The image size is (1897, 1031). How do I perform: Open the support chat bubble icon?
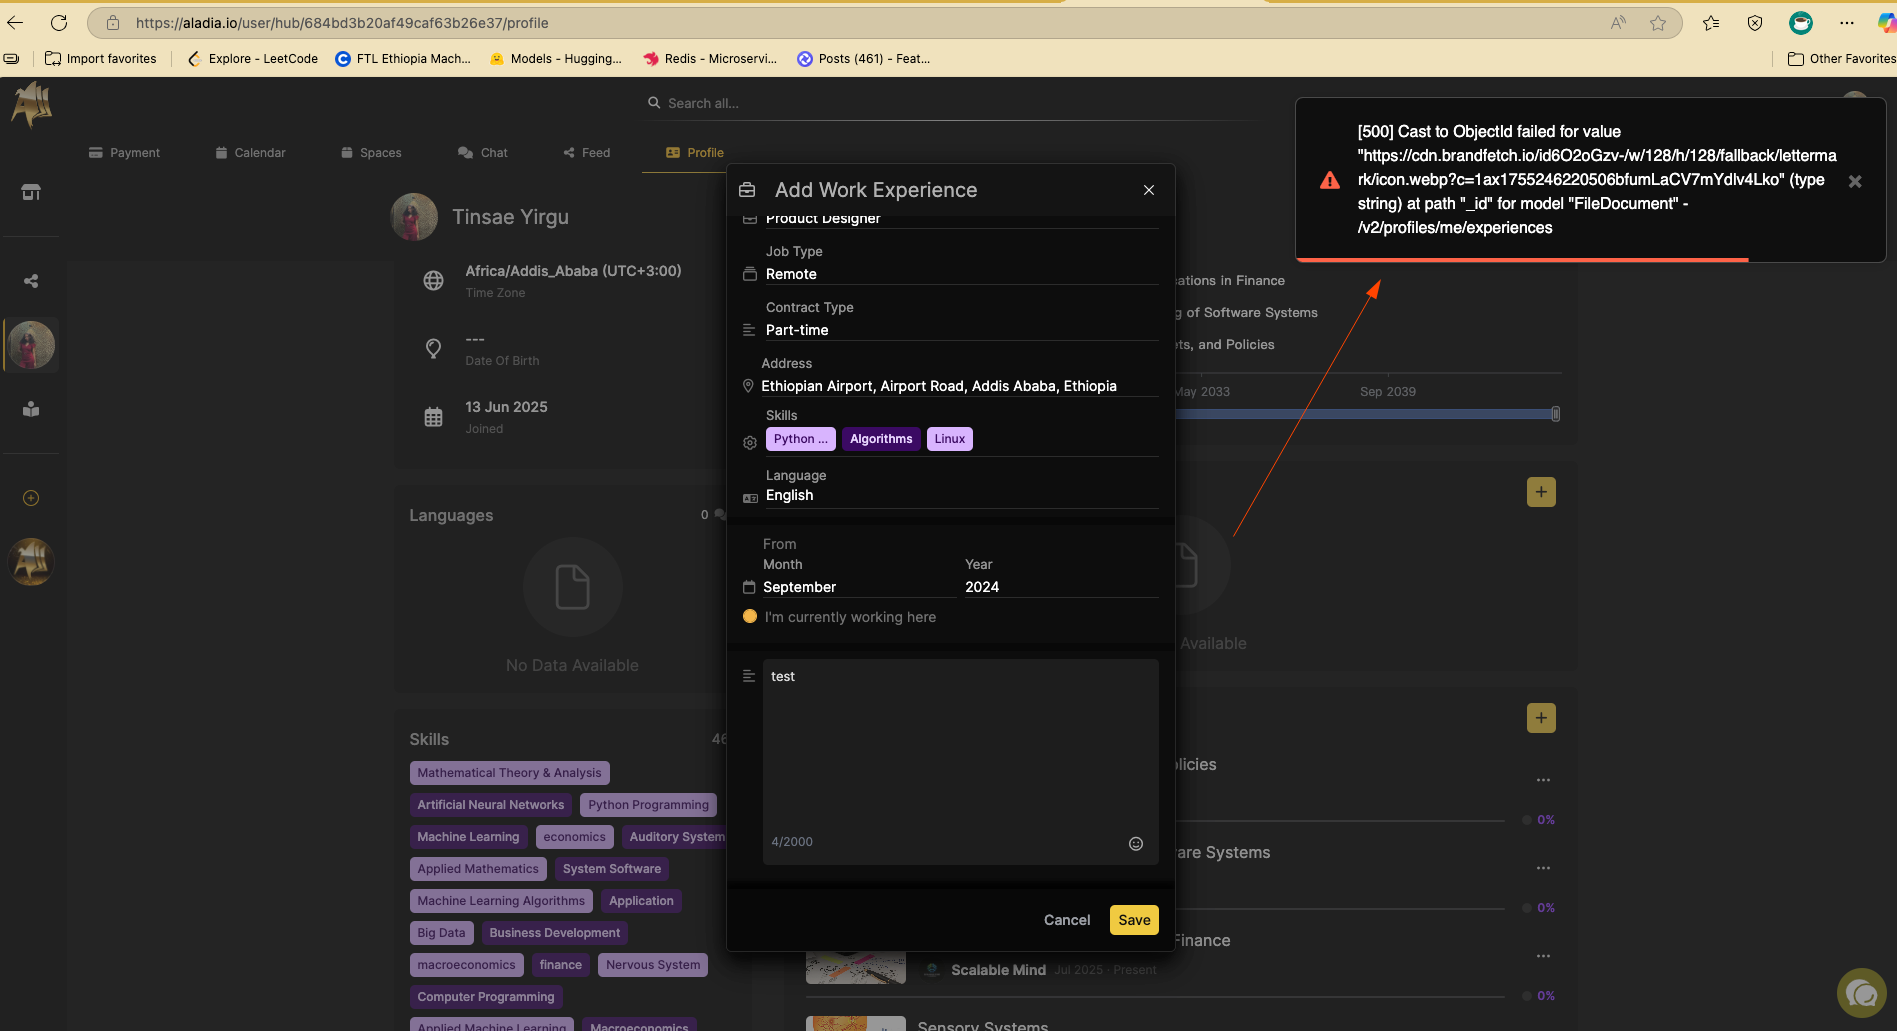1861,993
